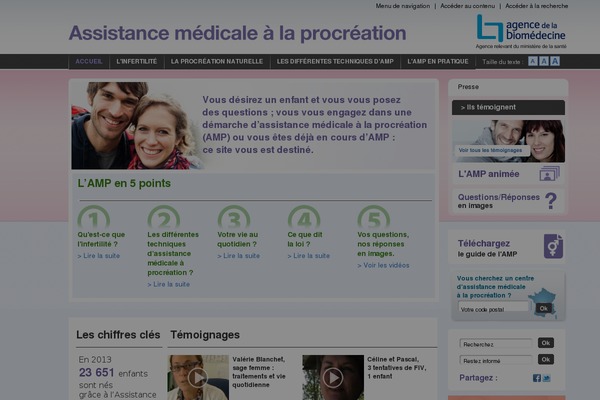
Task: Click Lire la suite under infertilité
Action: click(x=99, y=256)
